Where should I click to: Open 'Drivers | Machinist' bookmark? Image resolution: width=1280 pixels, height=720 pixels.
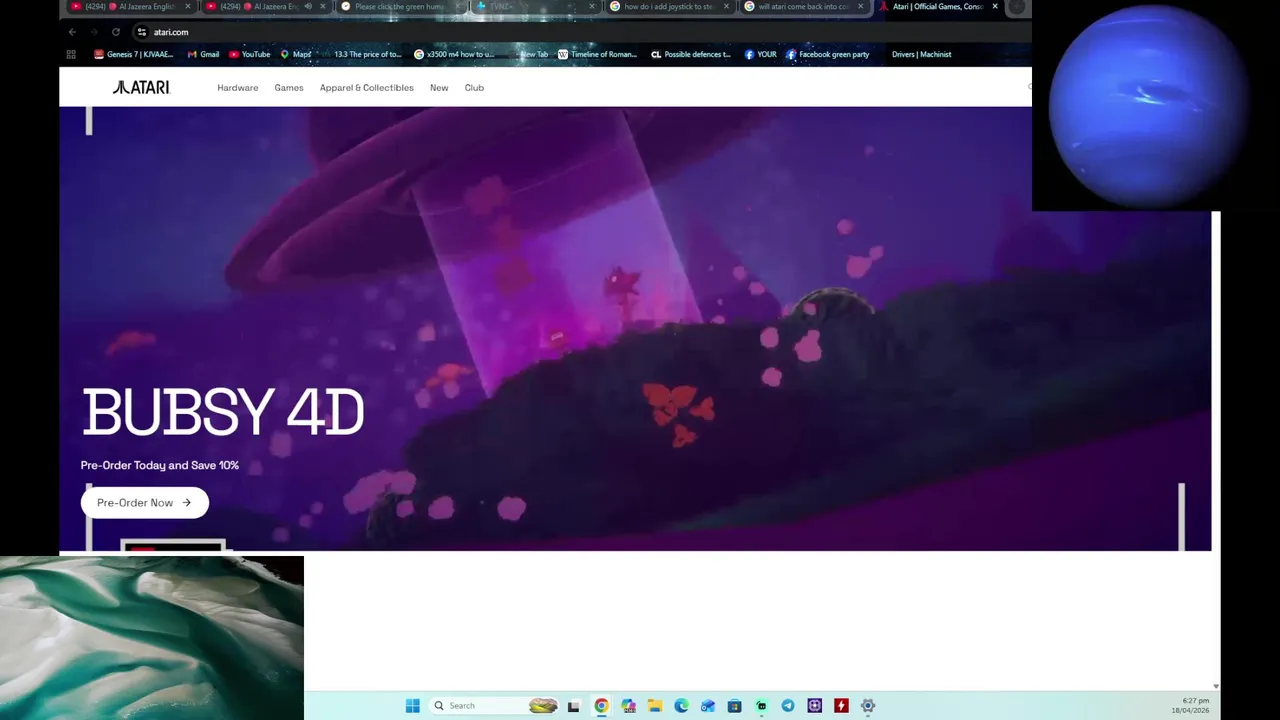[921, 55]
